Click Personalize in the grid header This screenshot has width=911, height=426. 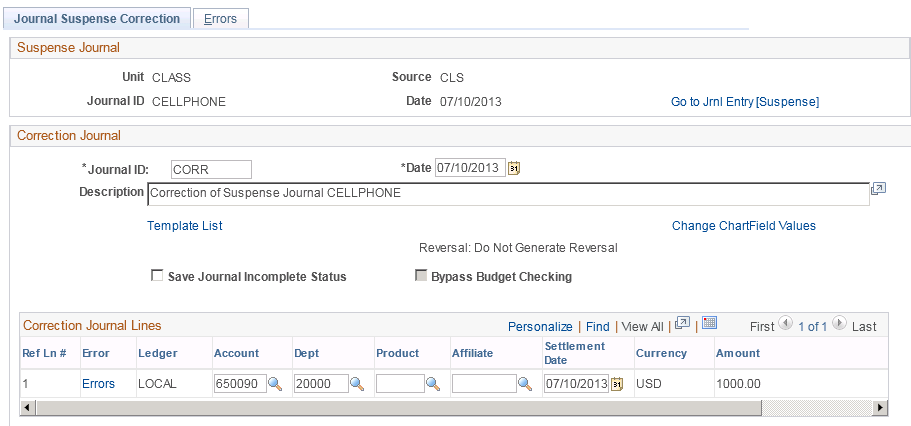point(540,327)
